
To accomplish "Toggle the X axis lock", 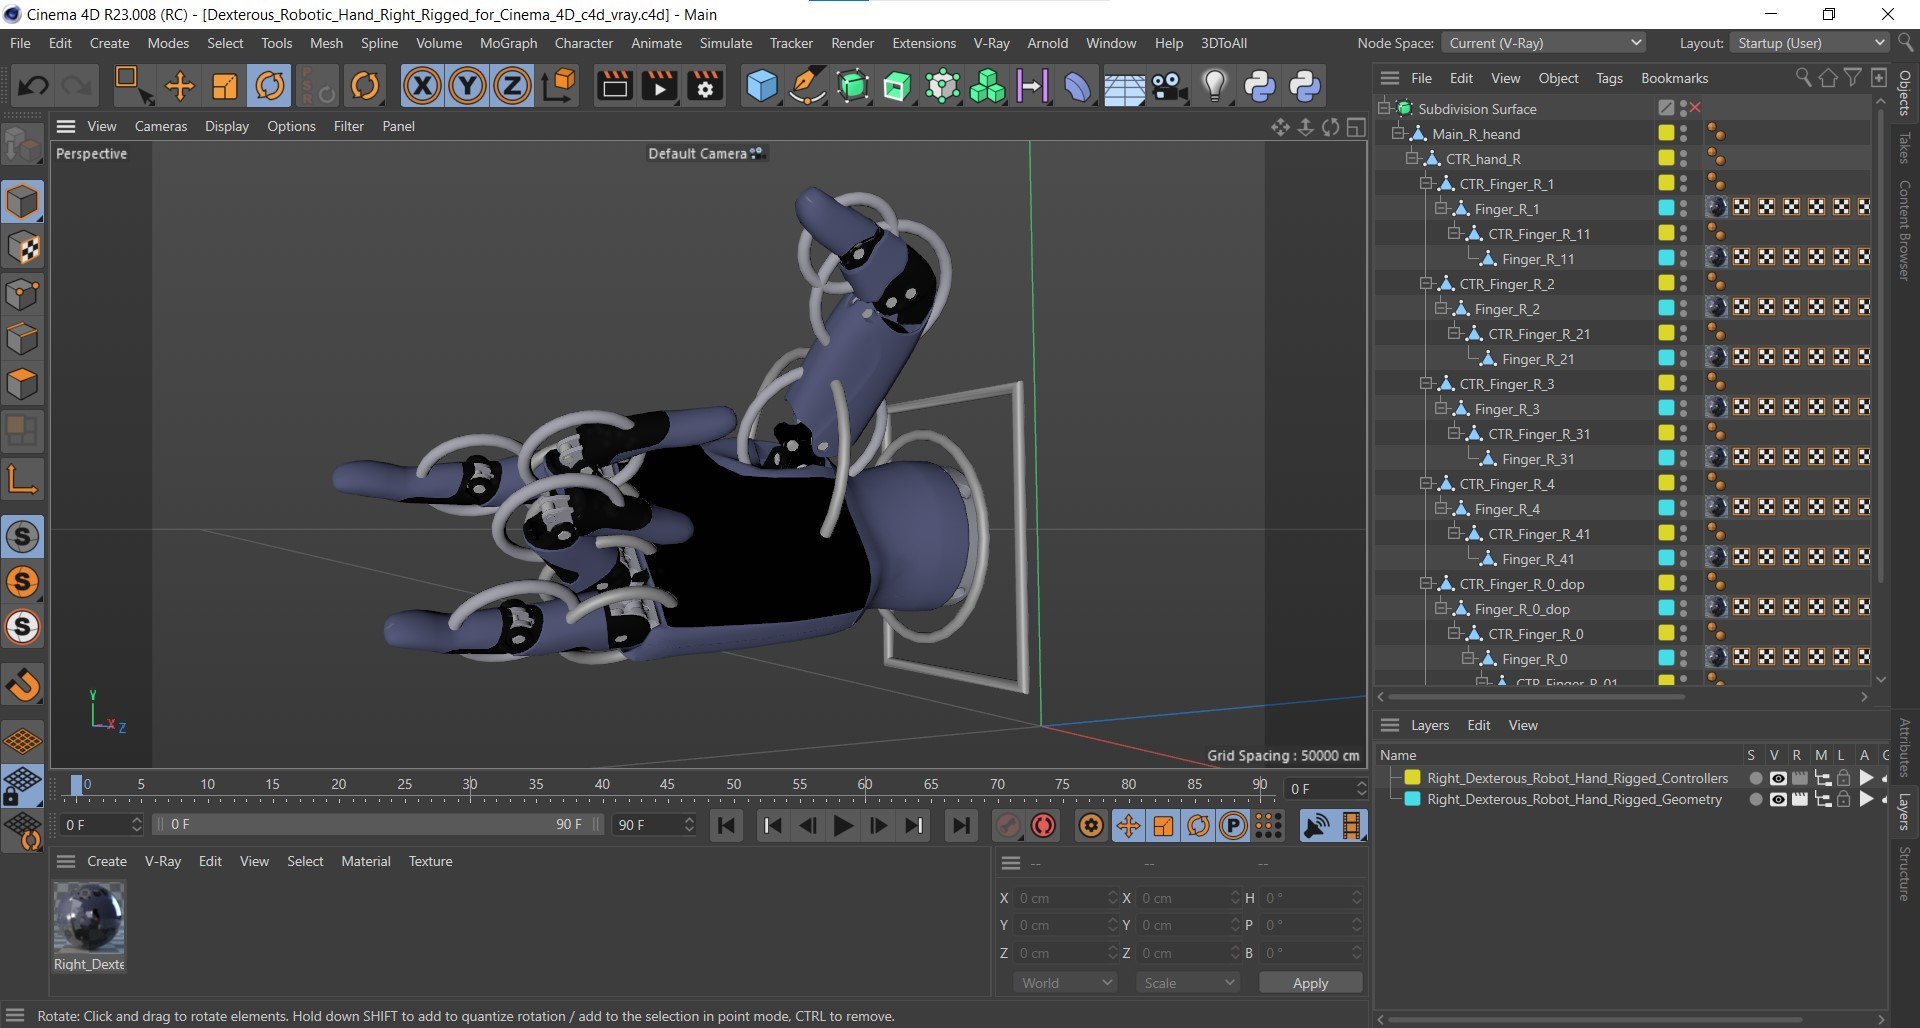I will pos(422,86).
